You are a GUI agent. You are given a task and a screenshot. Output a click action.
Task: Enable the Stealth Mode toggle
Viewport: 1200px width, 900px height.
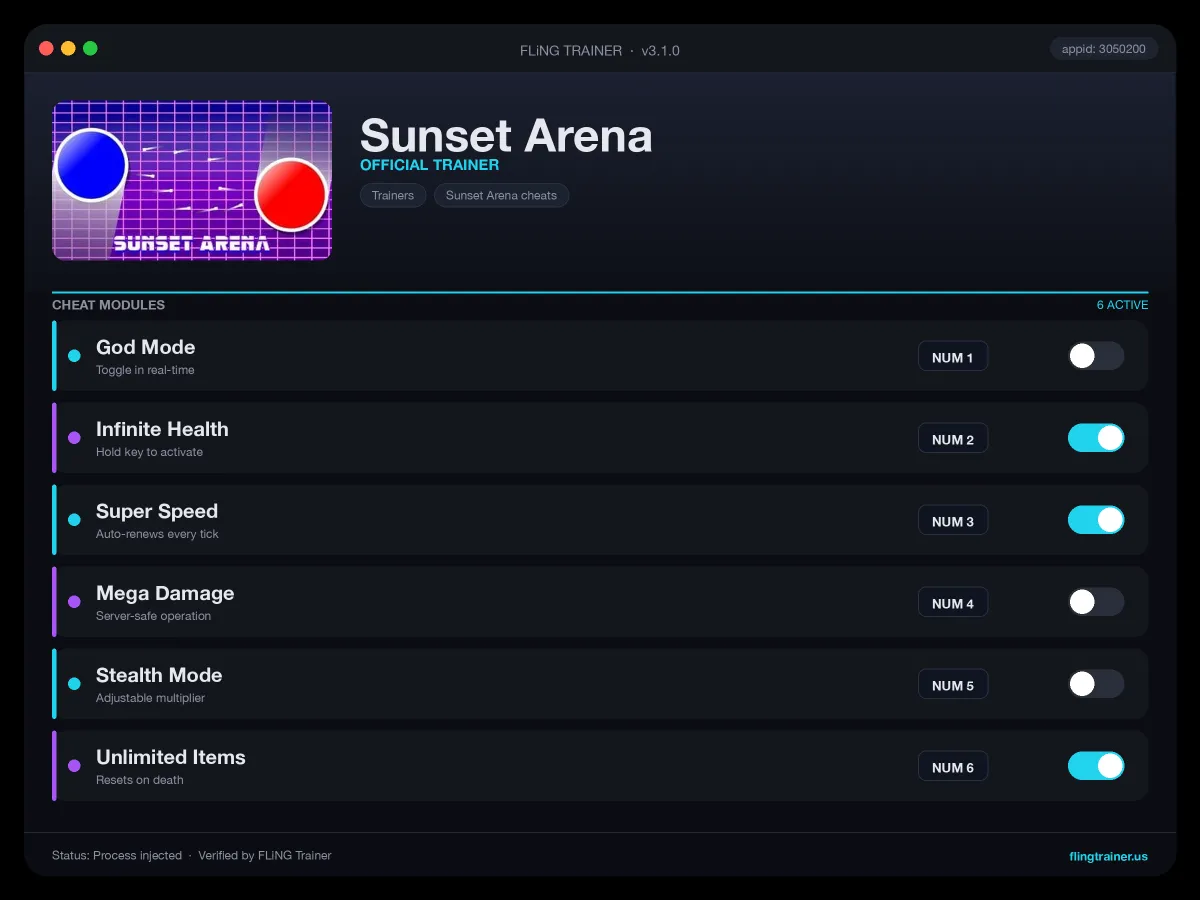click(1096, 684)
